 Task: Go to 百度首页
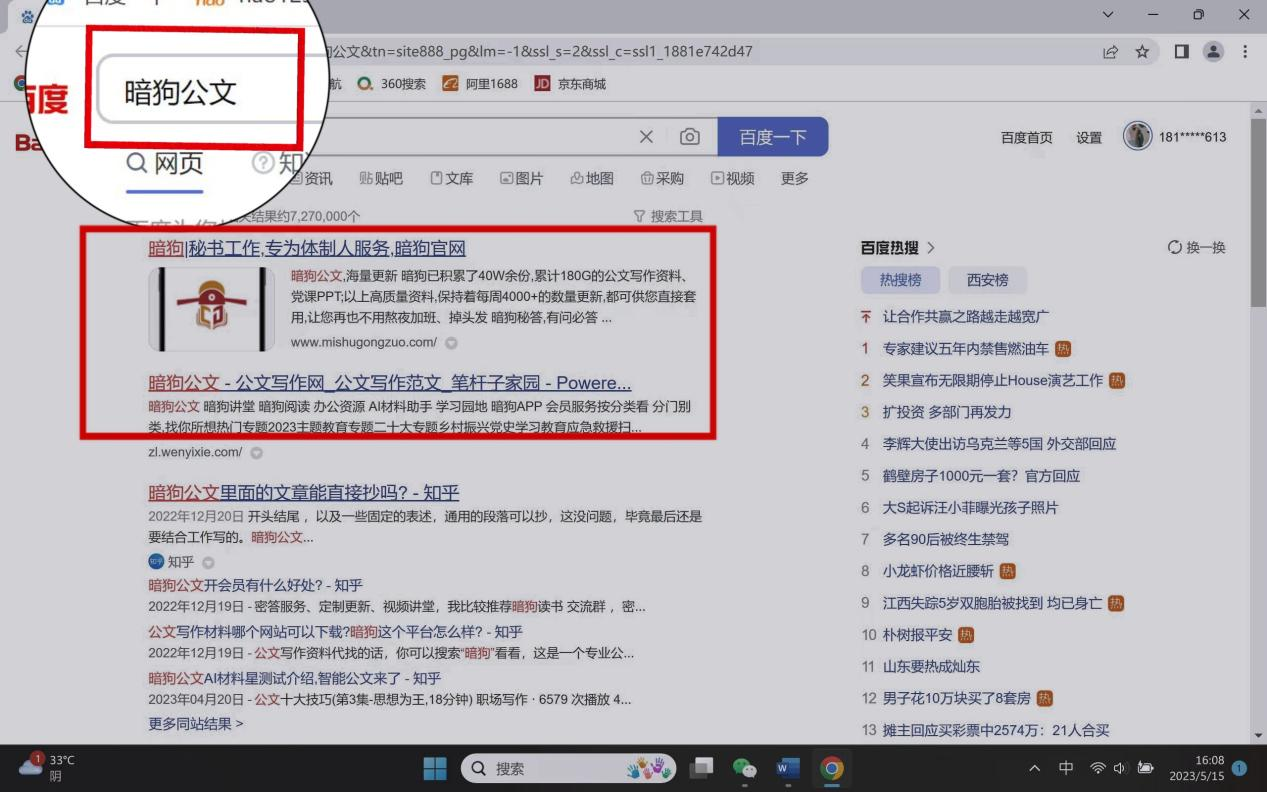coord(1027,138)
